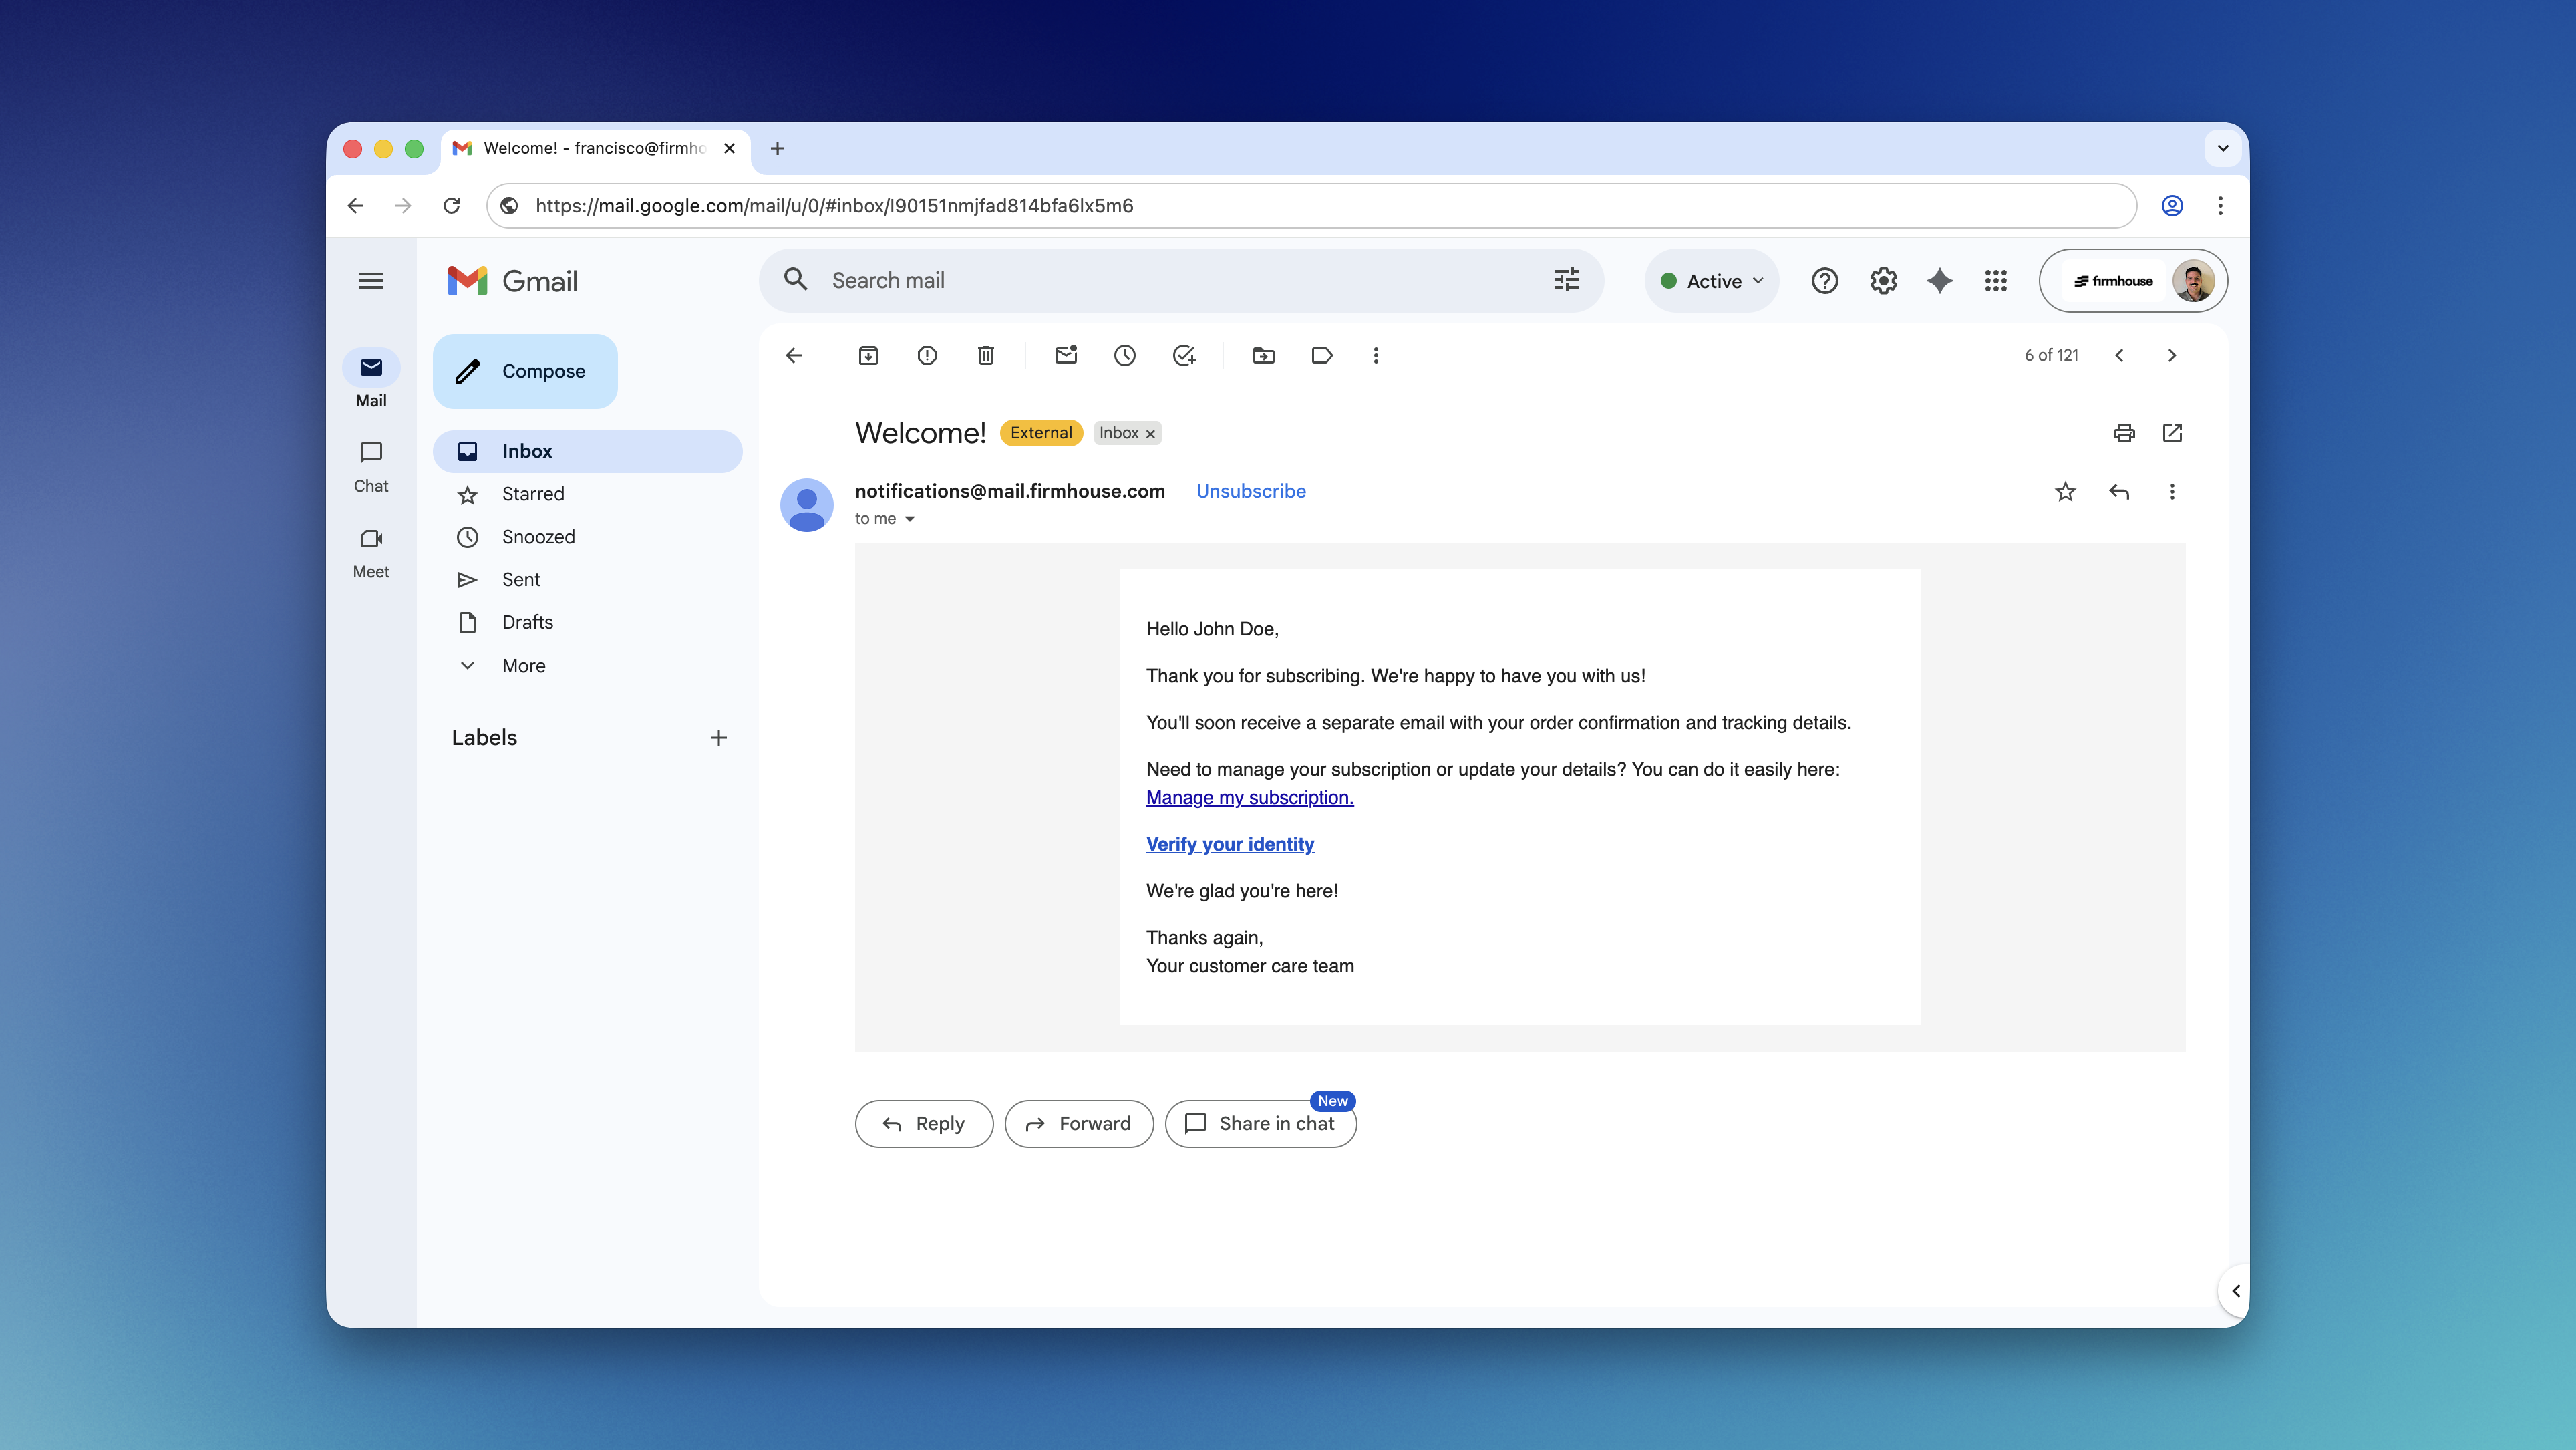Archive the Welcome email
2576x1450 pixels.
(x=868, y=355)
